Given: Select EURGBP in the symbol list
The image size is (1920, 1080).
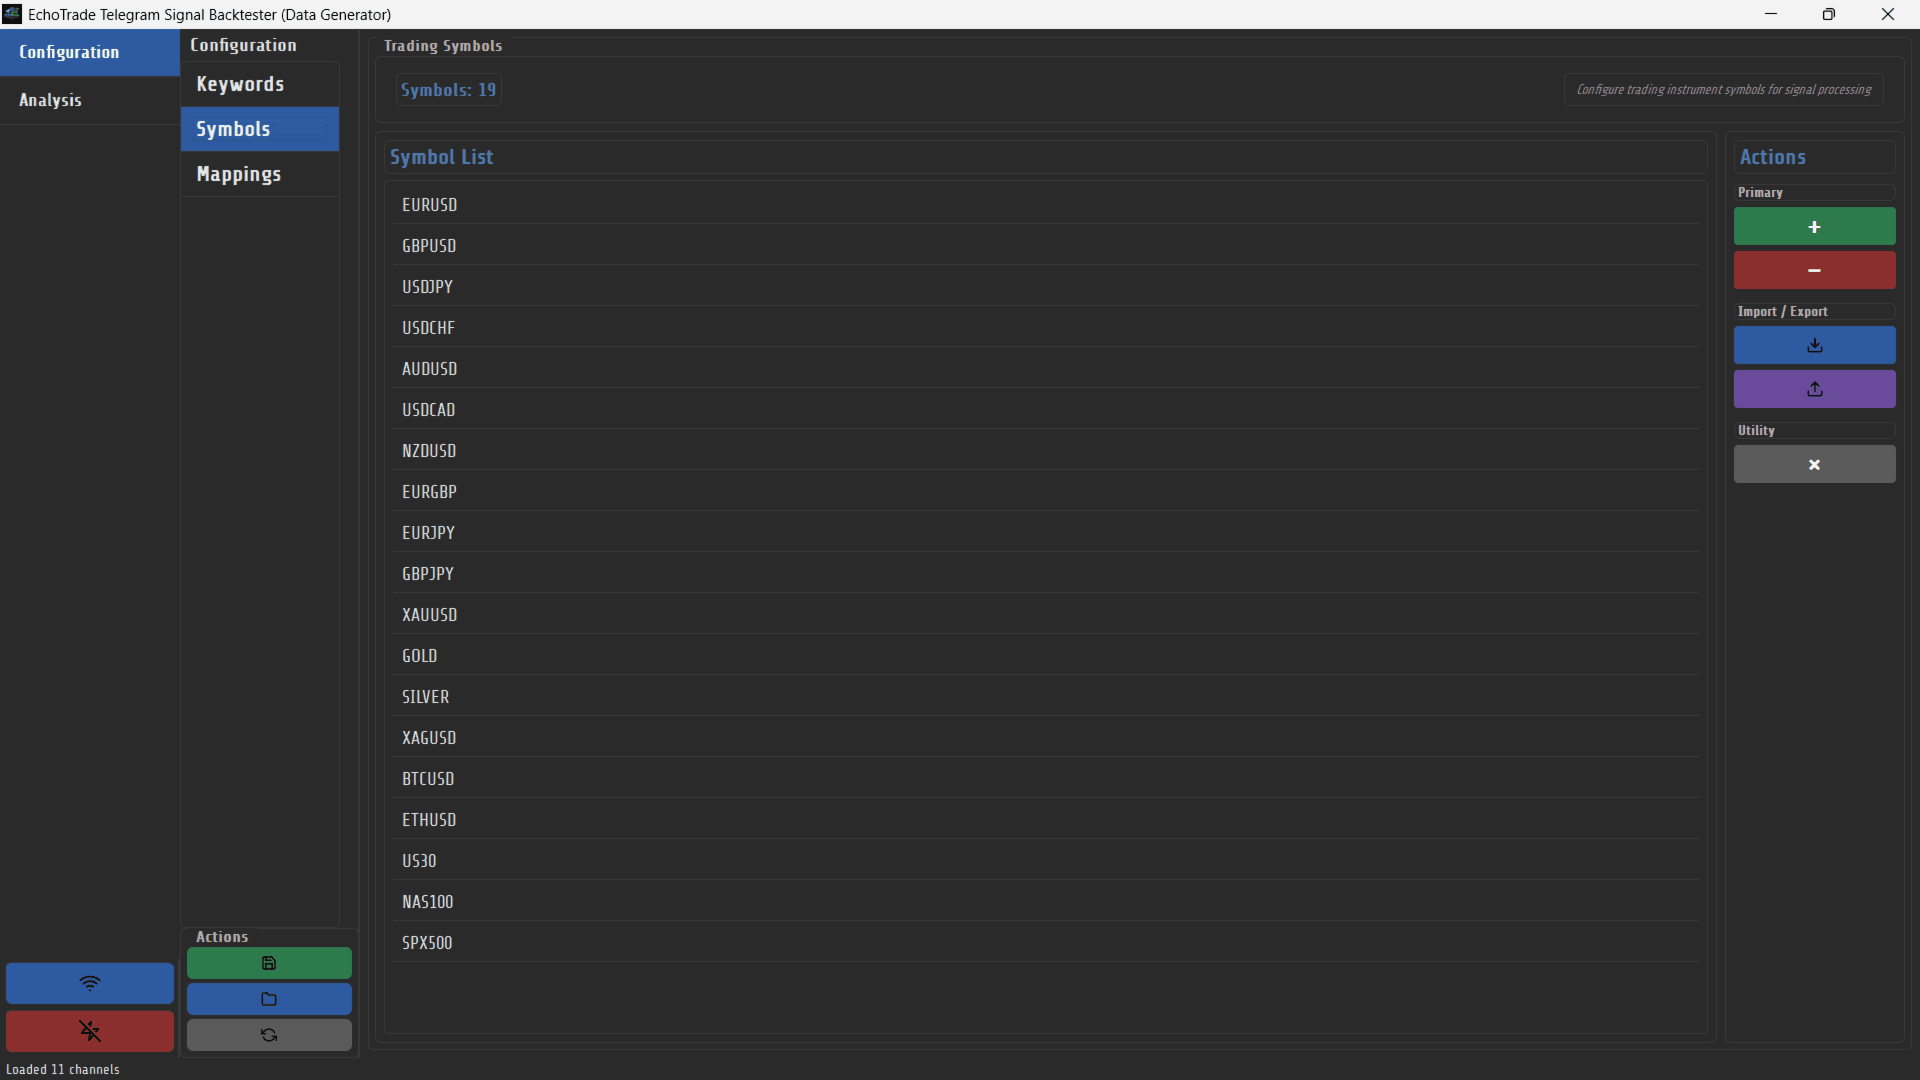Looking at the screenshot, I should tap(1046, 491).
